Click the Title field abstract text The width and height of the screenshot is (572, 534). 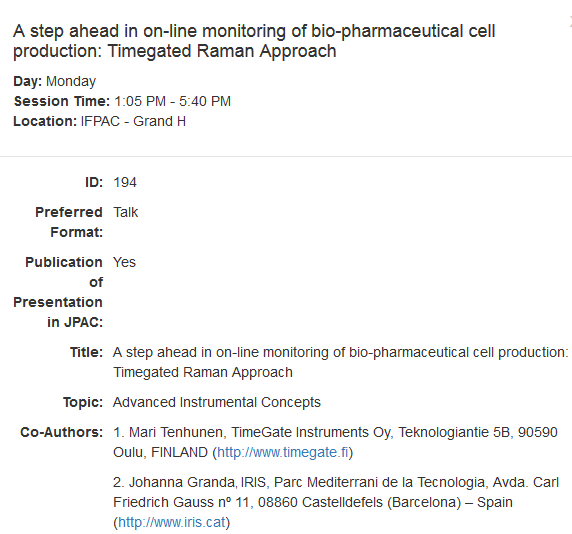click(x=341, y=362)
